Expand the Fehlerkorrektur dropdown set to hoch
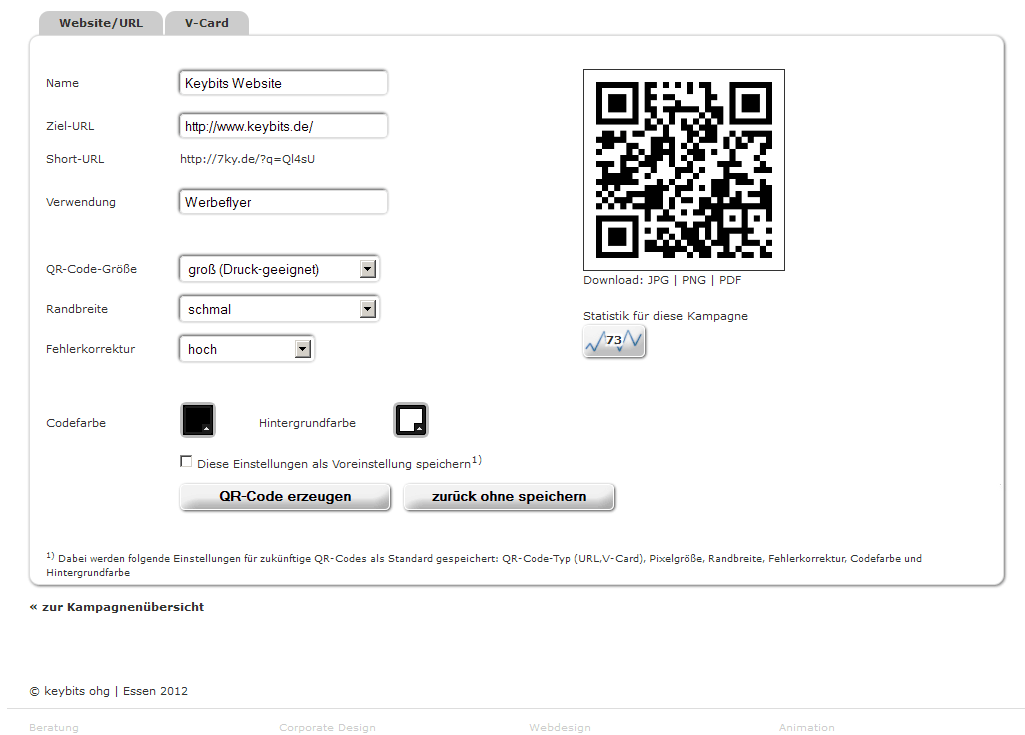Viewport: 1025px width, 735px height. (x=302, y=349)
